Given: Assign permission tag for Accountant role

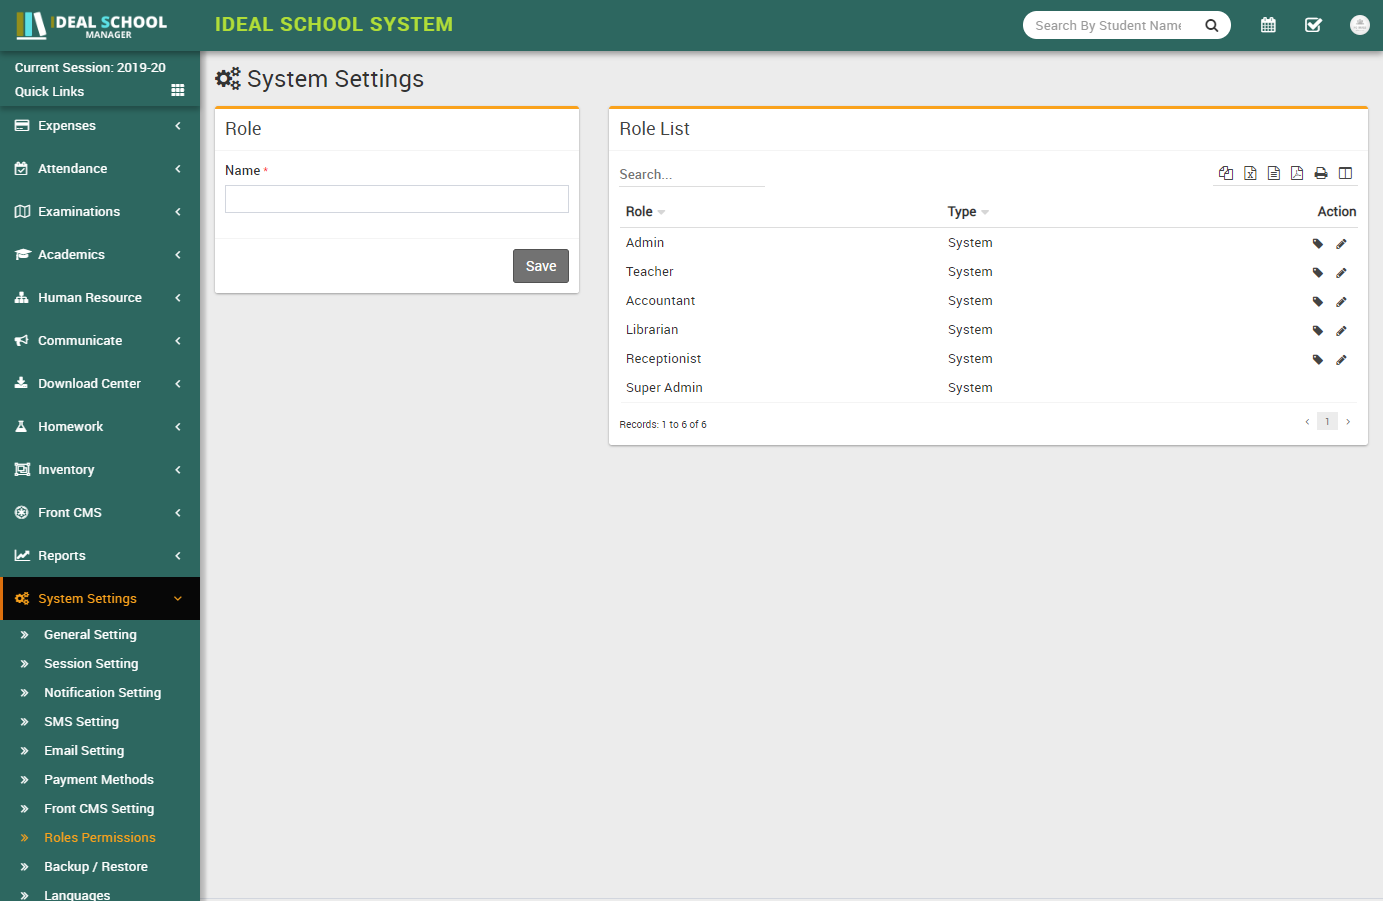Looking at the screenshot, I should 1318,301.
